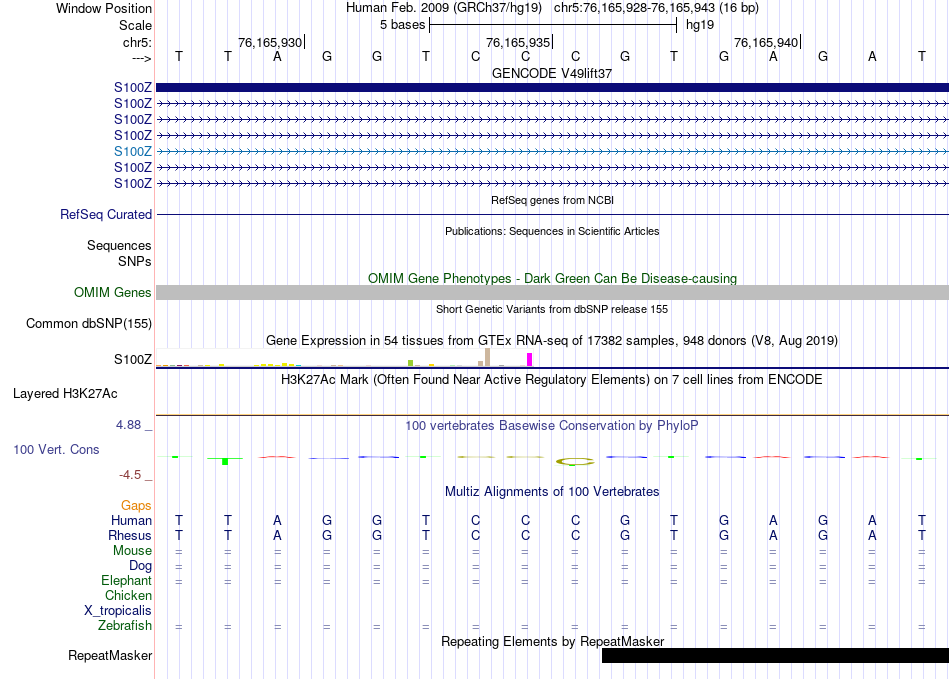The height and width of the screenshot is (679, 950).
Task: Open the OMIM Genes track label
Action: pos(113,293)
